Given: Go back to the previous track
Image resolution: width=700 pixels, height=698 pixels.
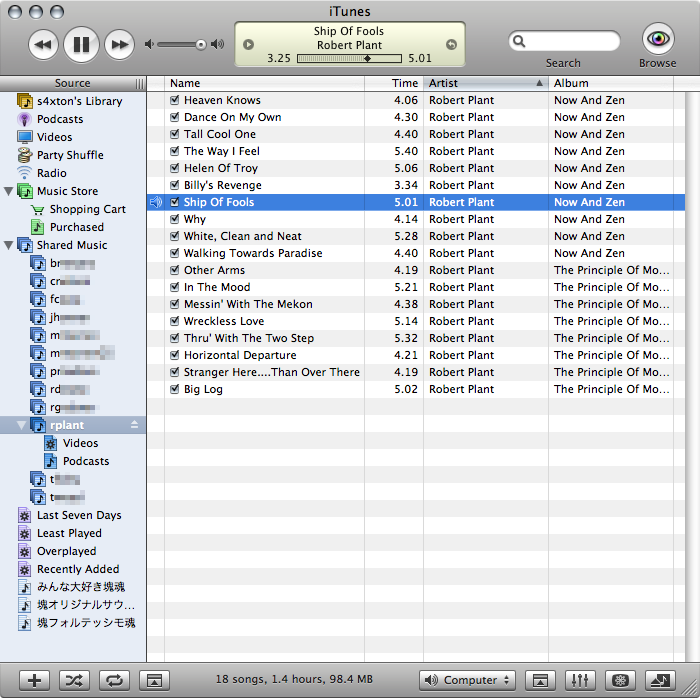Looking at the screenshot, I should point(43,44).
